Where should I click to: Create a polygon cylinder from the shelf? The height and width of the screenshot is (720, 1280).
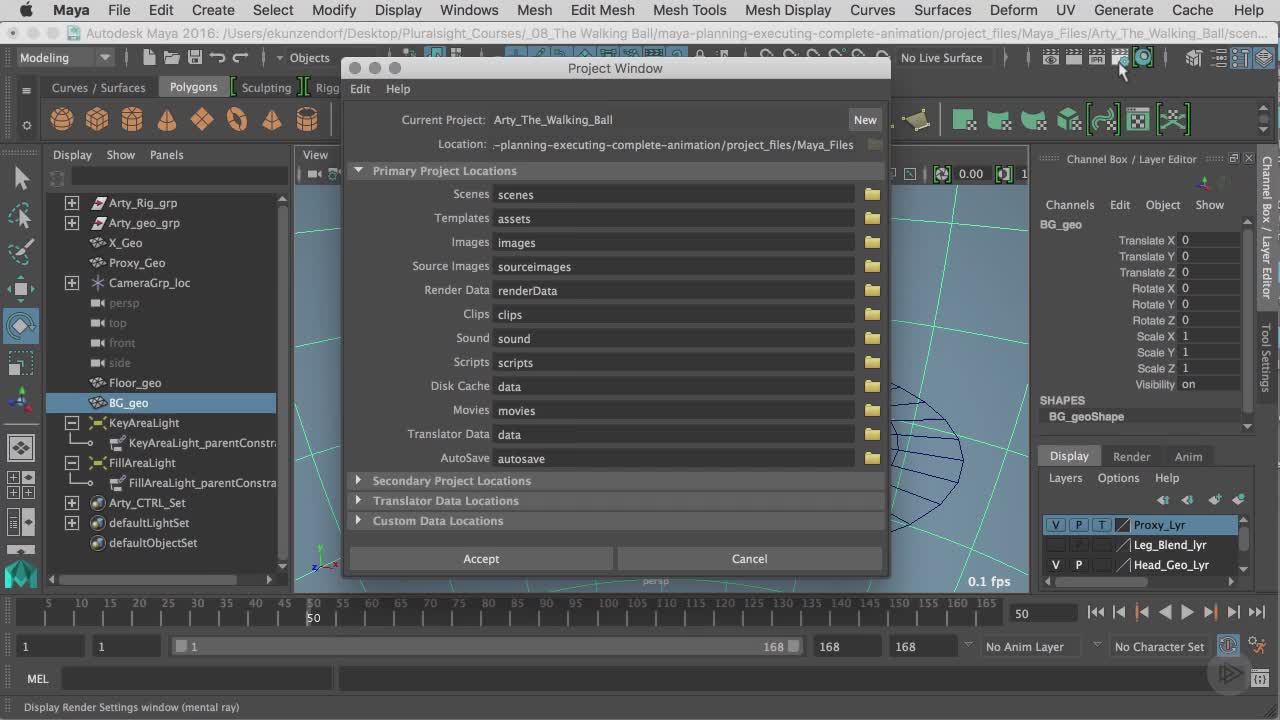click(x=132, y=120)
